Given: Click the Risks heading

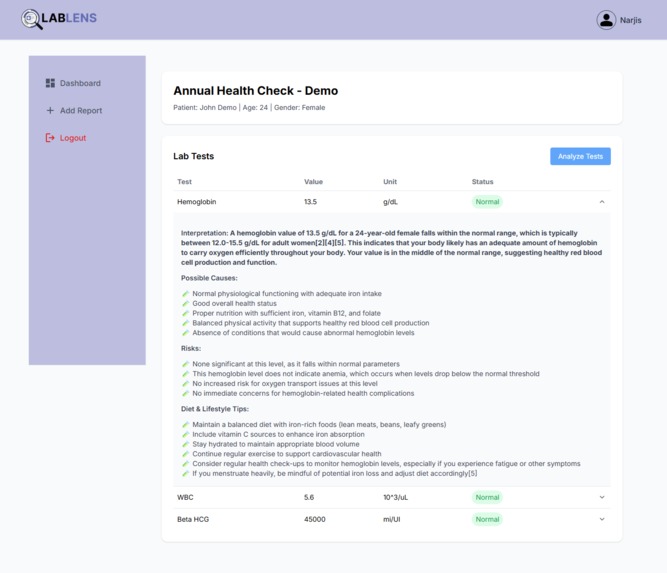Looking at the screenshot, I should coord(191,348).
